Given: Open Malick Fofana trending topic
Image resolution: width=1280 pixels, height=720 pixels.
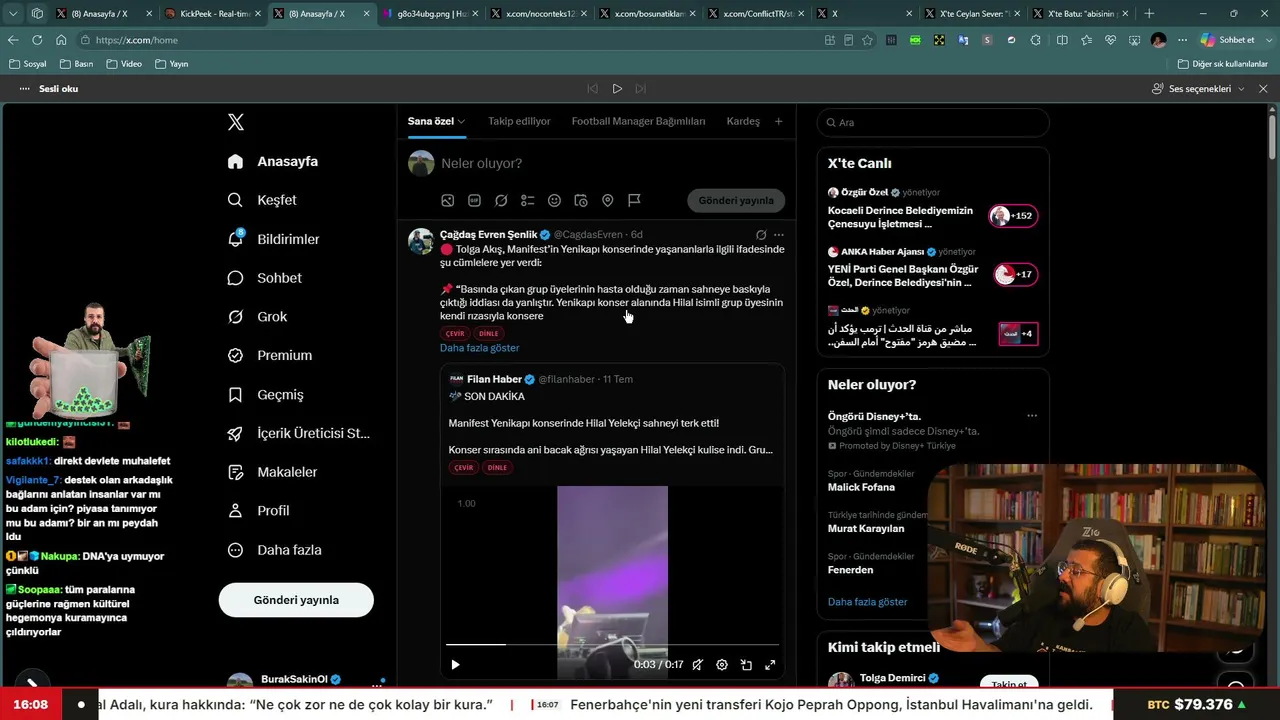Looking at the screenshot, I should coord(861,487).
